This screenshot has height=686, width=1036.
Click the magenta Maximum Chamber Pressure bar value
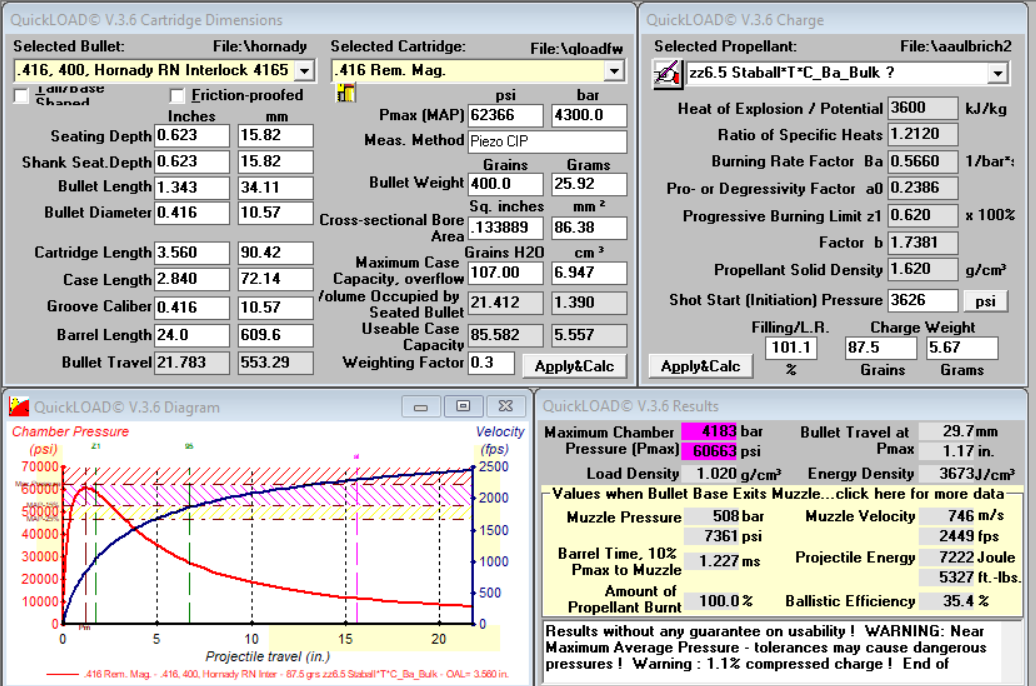(709, 432)
